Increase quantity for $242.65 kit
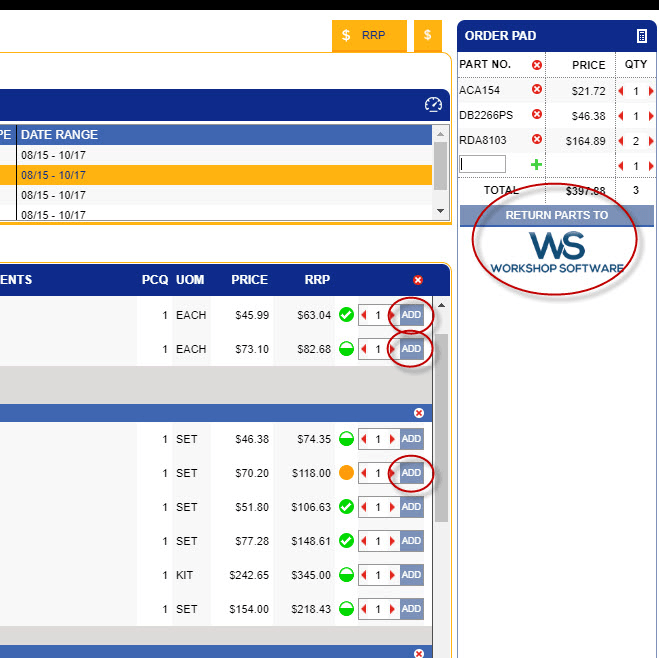 (x=392, y=575)
